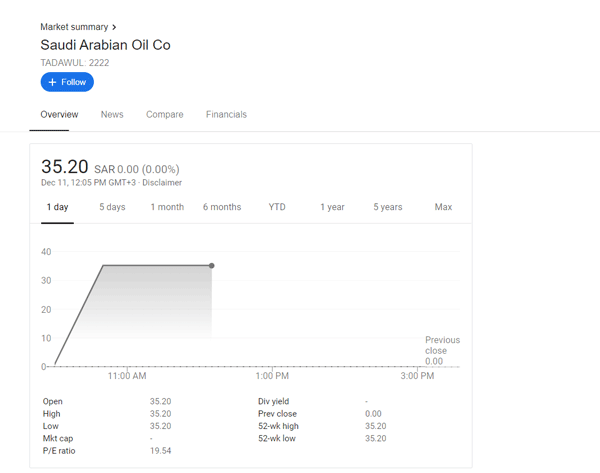Switch to the News tab
Image resolution: width=600 pixels, height=473 pixels.
point(112,115)
